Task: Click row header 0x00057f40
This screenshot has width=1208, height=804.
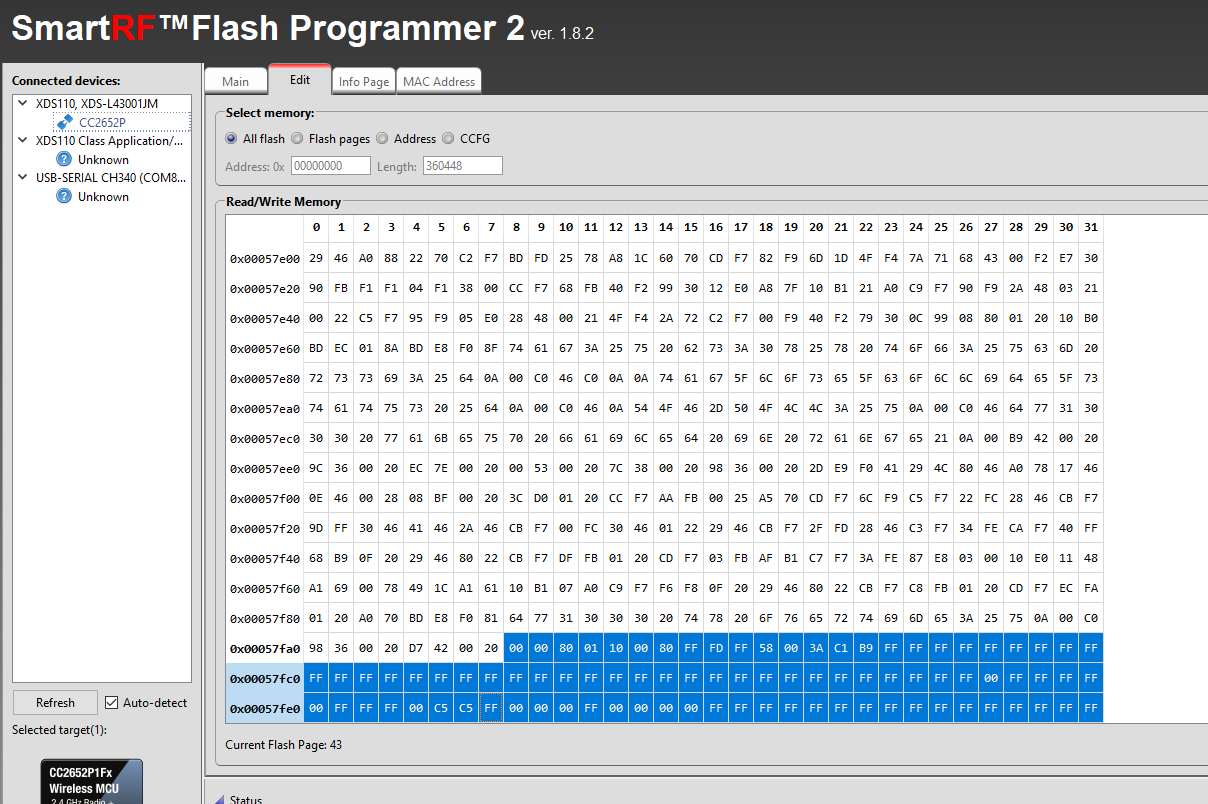Action: click(x=265, y=558)
